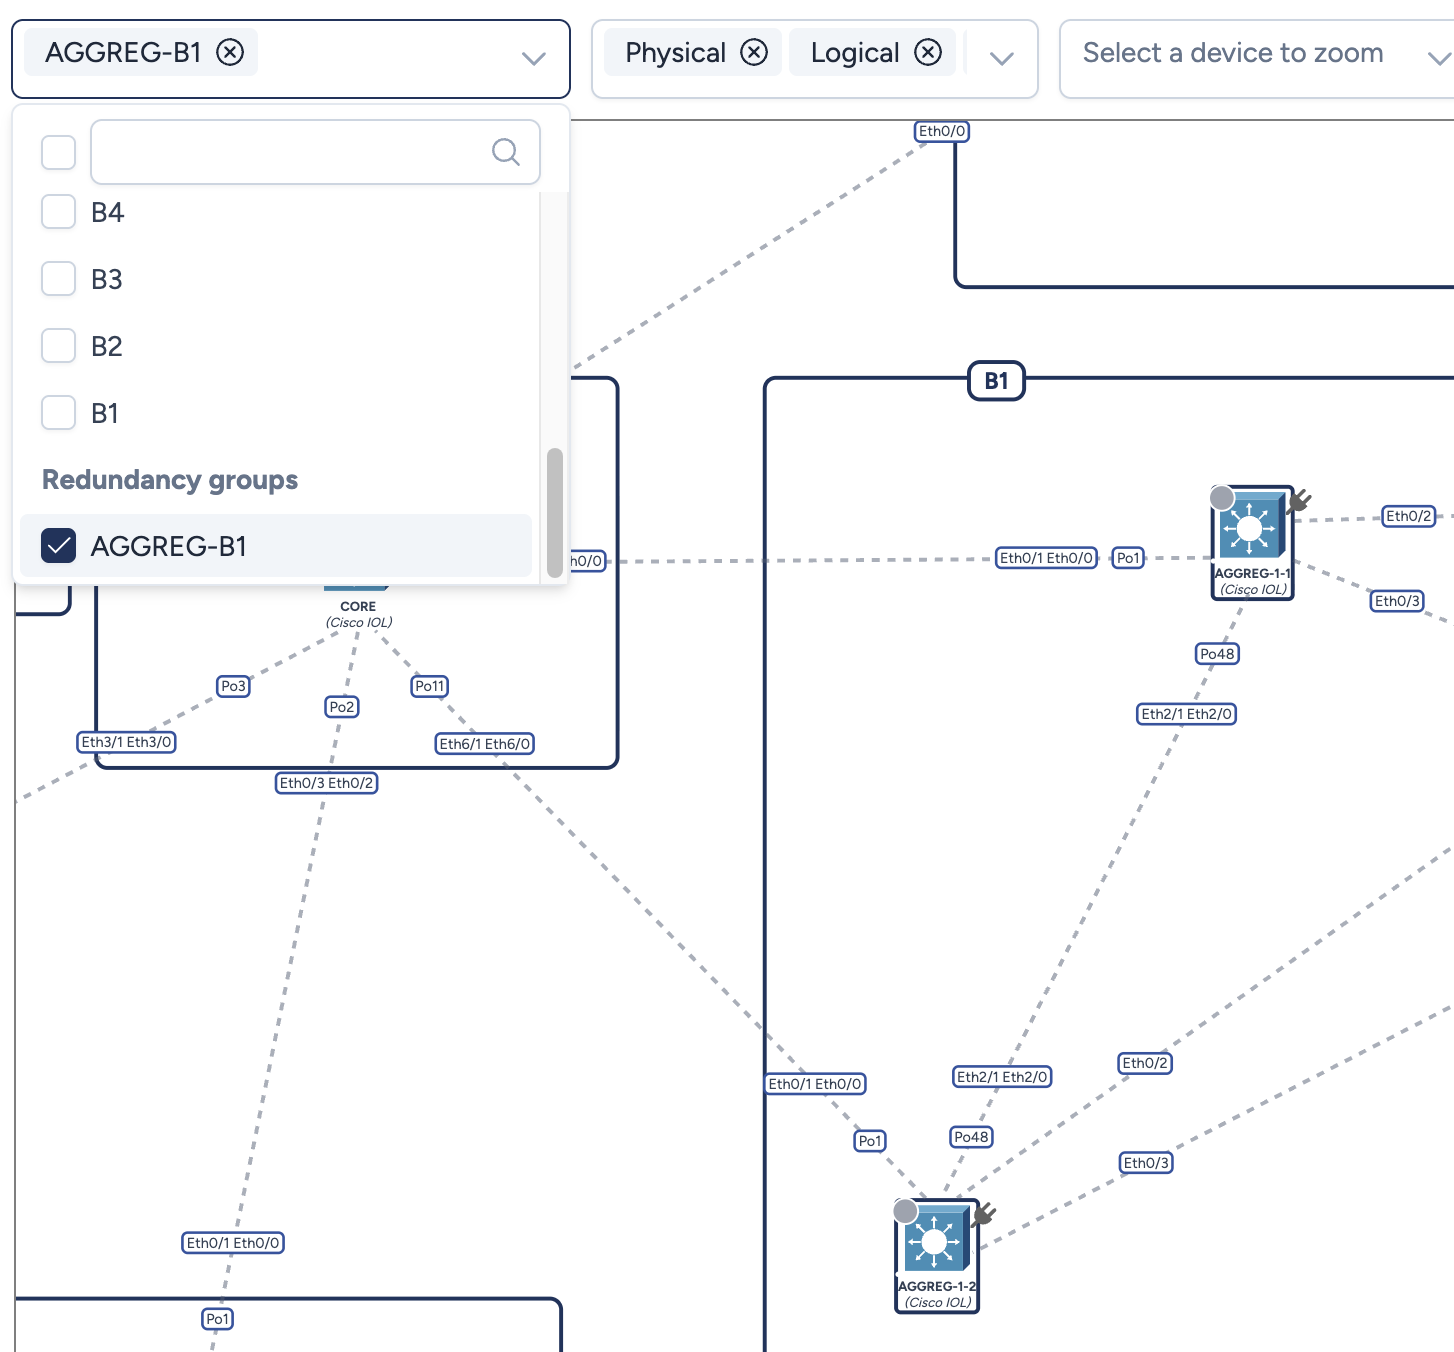Collapse the AGGREG-B1 group dropdown chevron
Screen dimensions: 1454x1352
[x=534, y=58]
